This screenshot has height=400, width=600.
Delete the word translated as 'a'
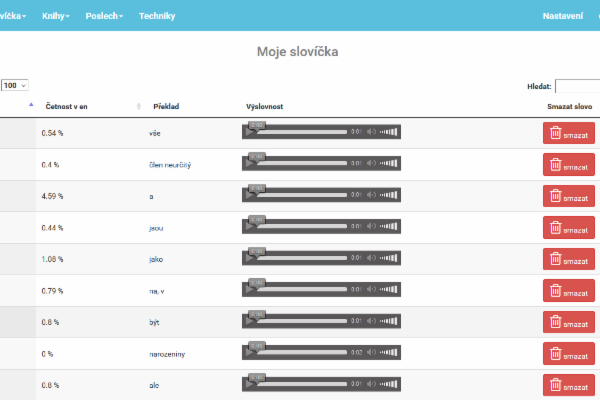point(568,196)
